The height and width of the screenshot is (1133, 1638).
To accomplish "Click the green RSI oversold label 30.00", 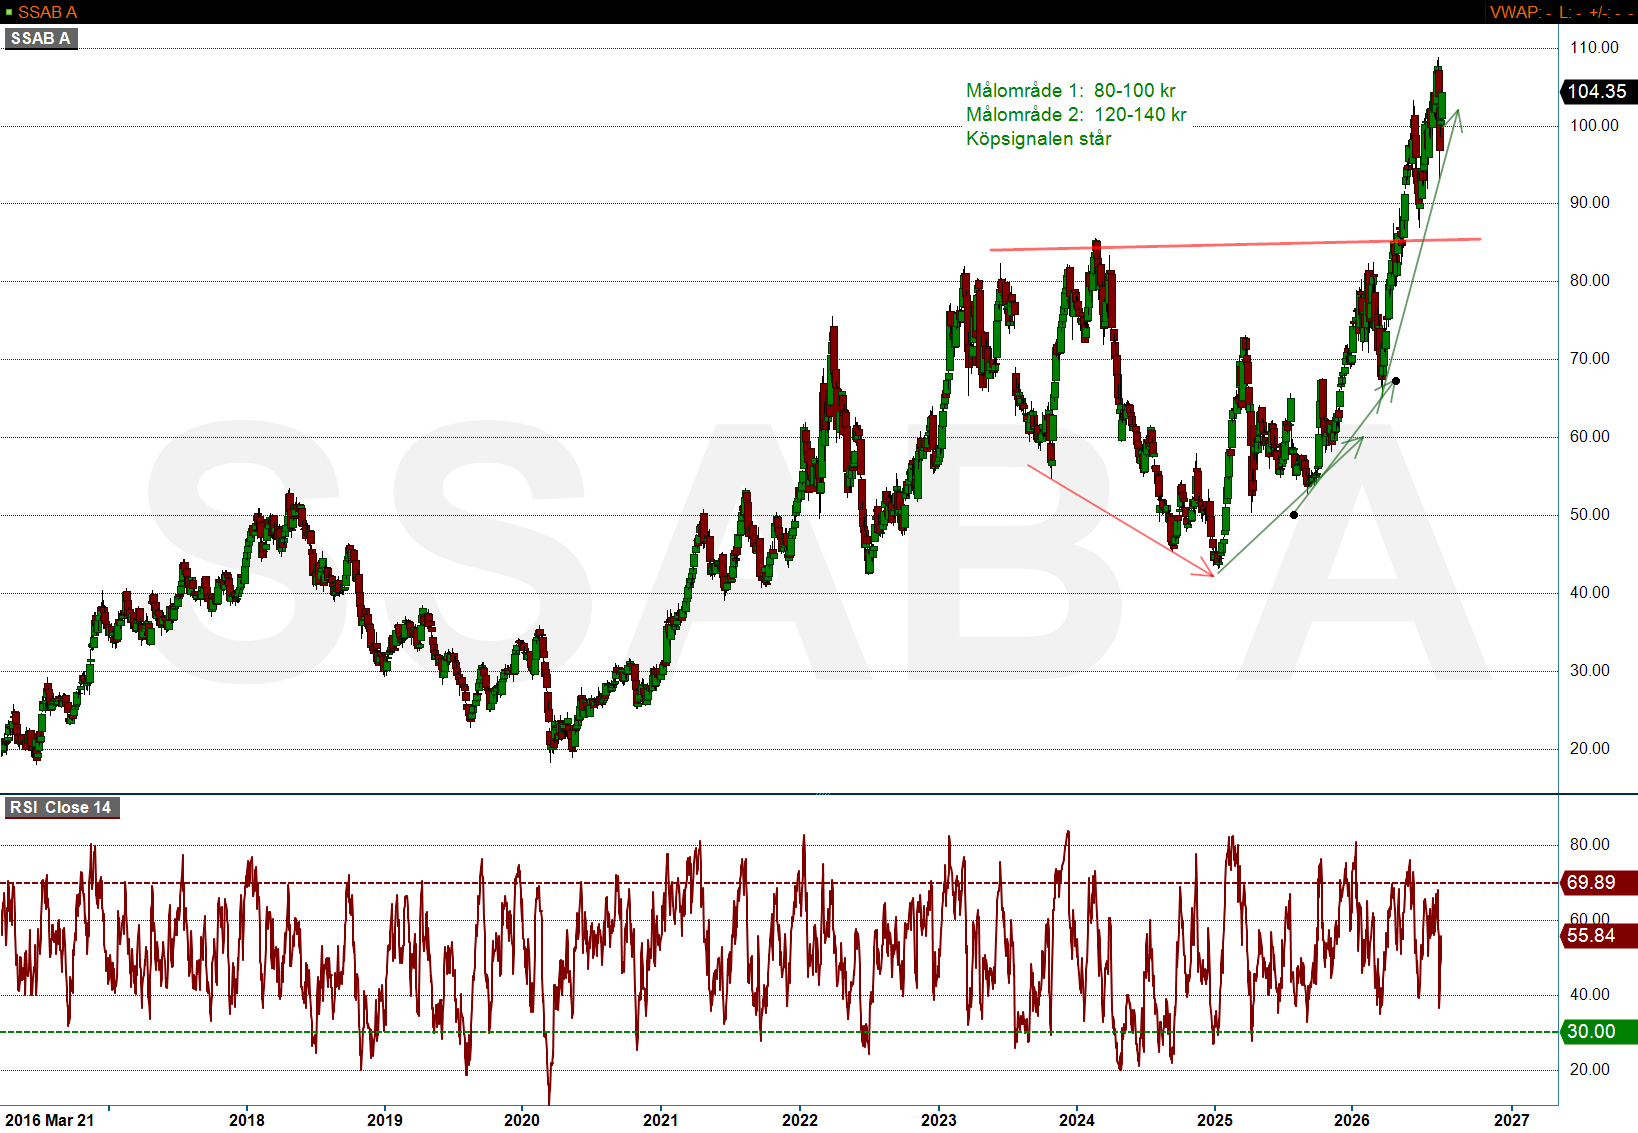I will [1597, 1031].
